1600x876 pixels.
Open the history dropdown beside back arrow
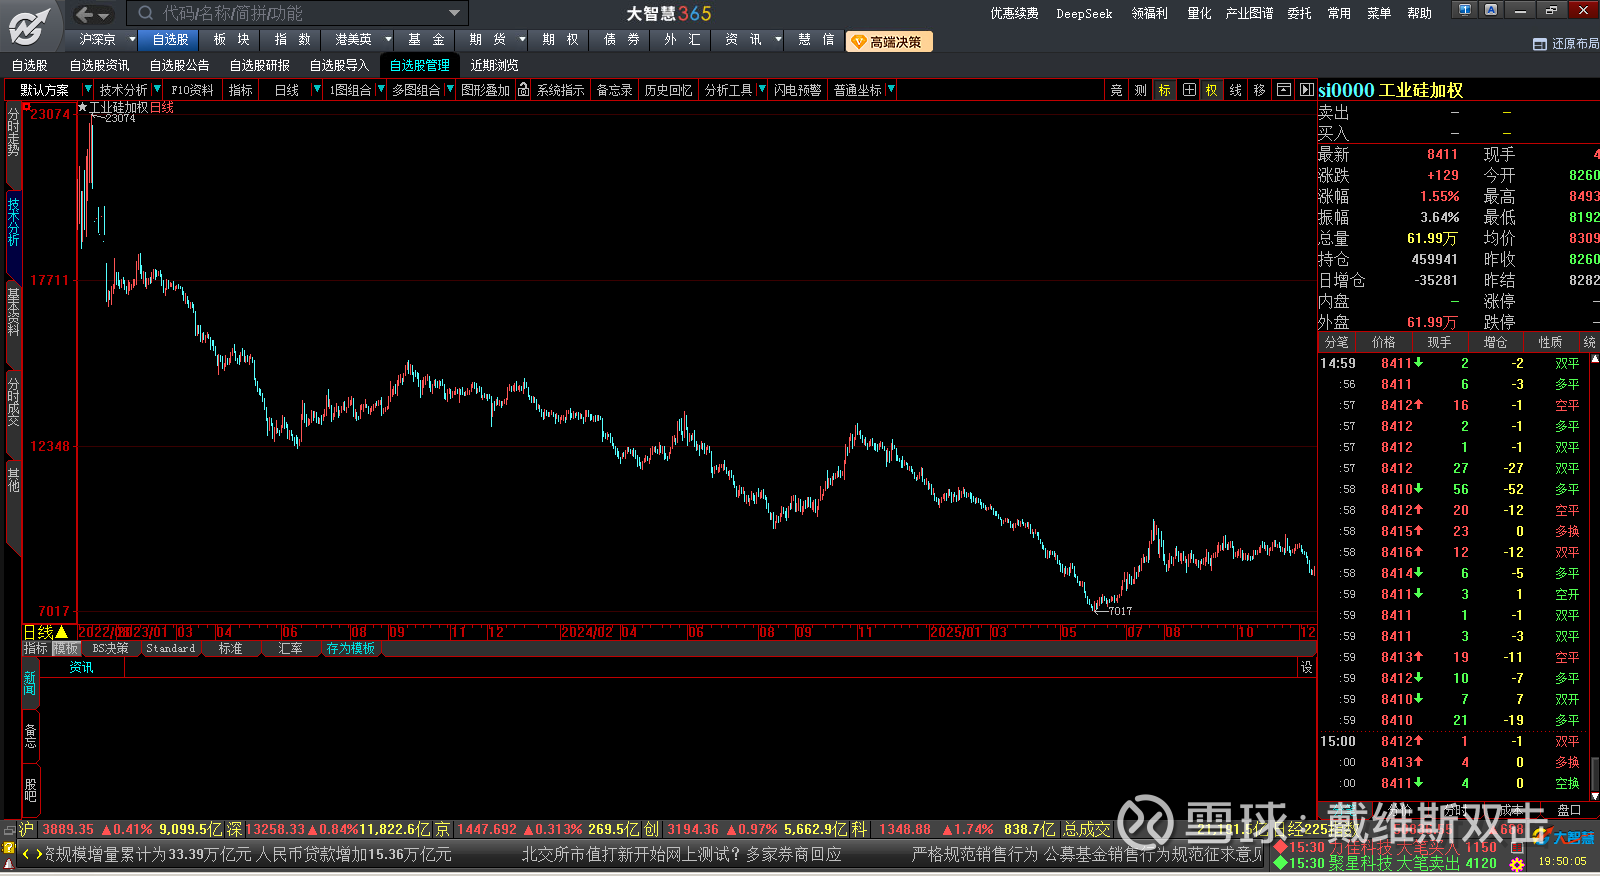[105, 14]
